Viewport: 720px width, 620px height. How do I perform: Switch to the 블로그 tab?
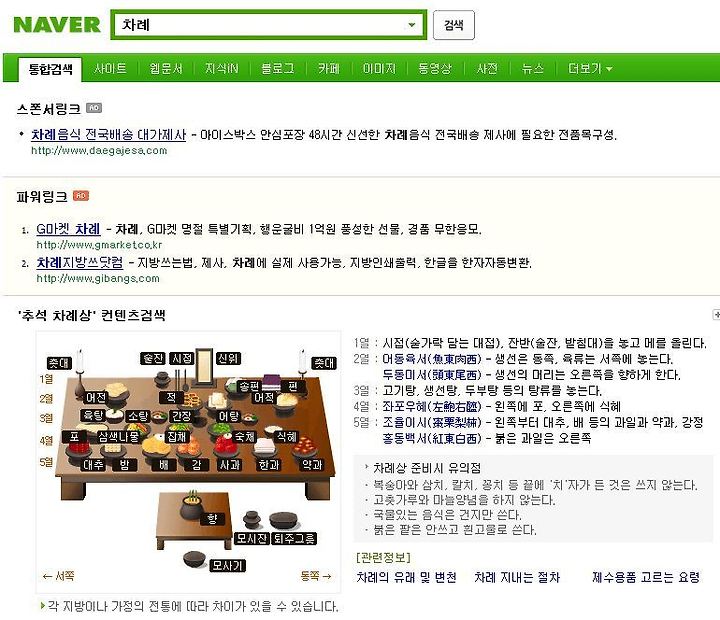click(277, 68)
